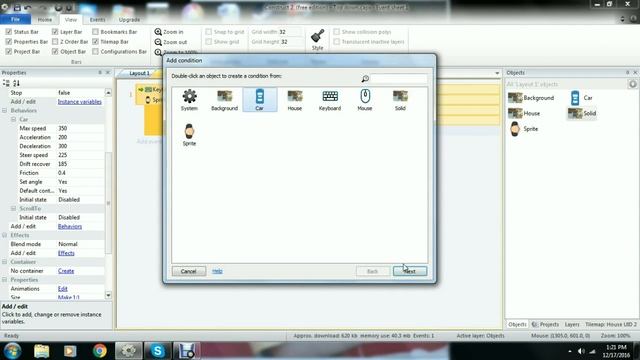This screenshot has width=640, height=360.
Task: Open the Behaviors add/edit link
Action: point(70,227)
